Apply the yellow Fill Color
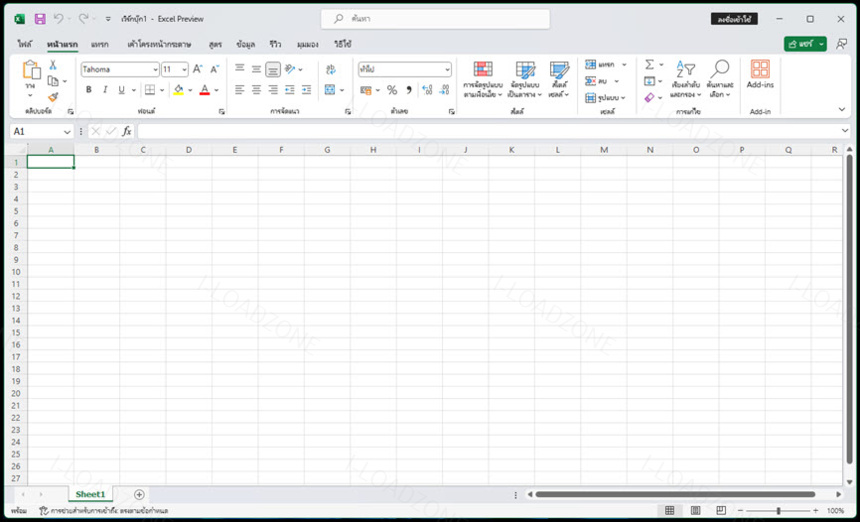This screenshot has width=860, height=522. click(179, 89)
